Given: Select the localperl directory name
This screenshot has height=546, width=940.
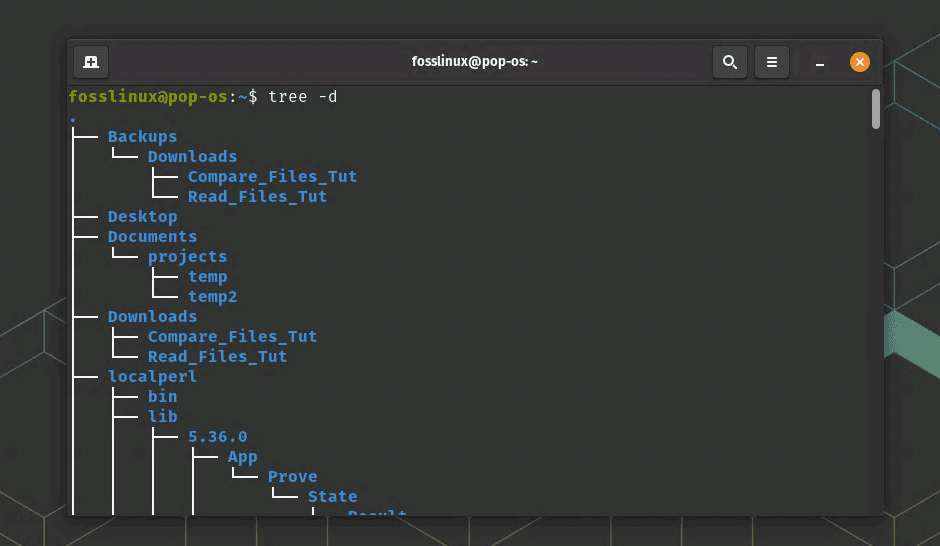Looking at the screenshot, I should click(x=152, y=376).
